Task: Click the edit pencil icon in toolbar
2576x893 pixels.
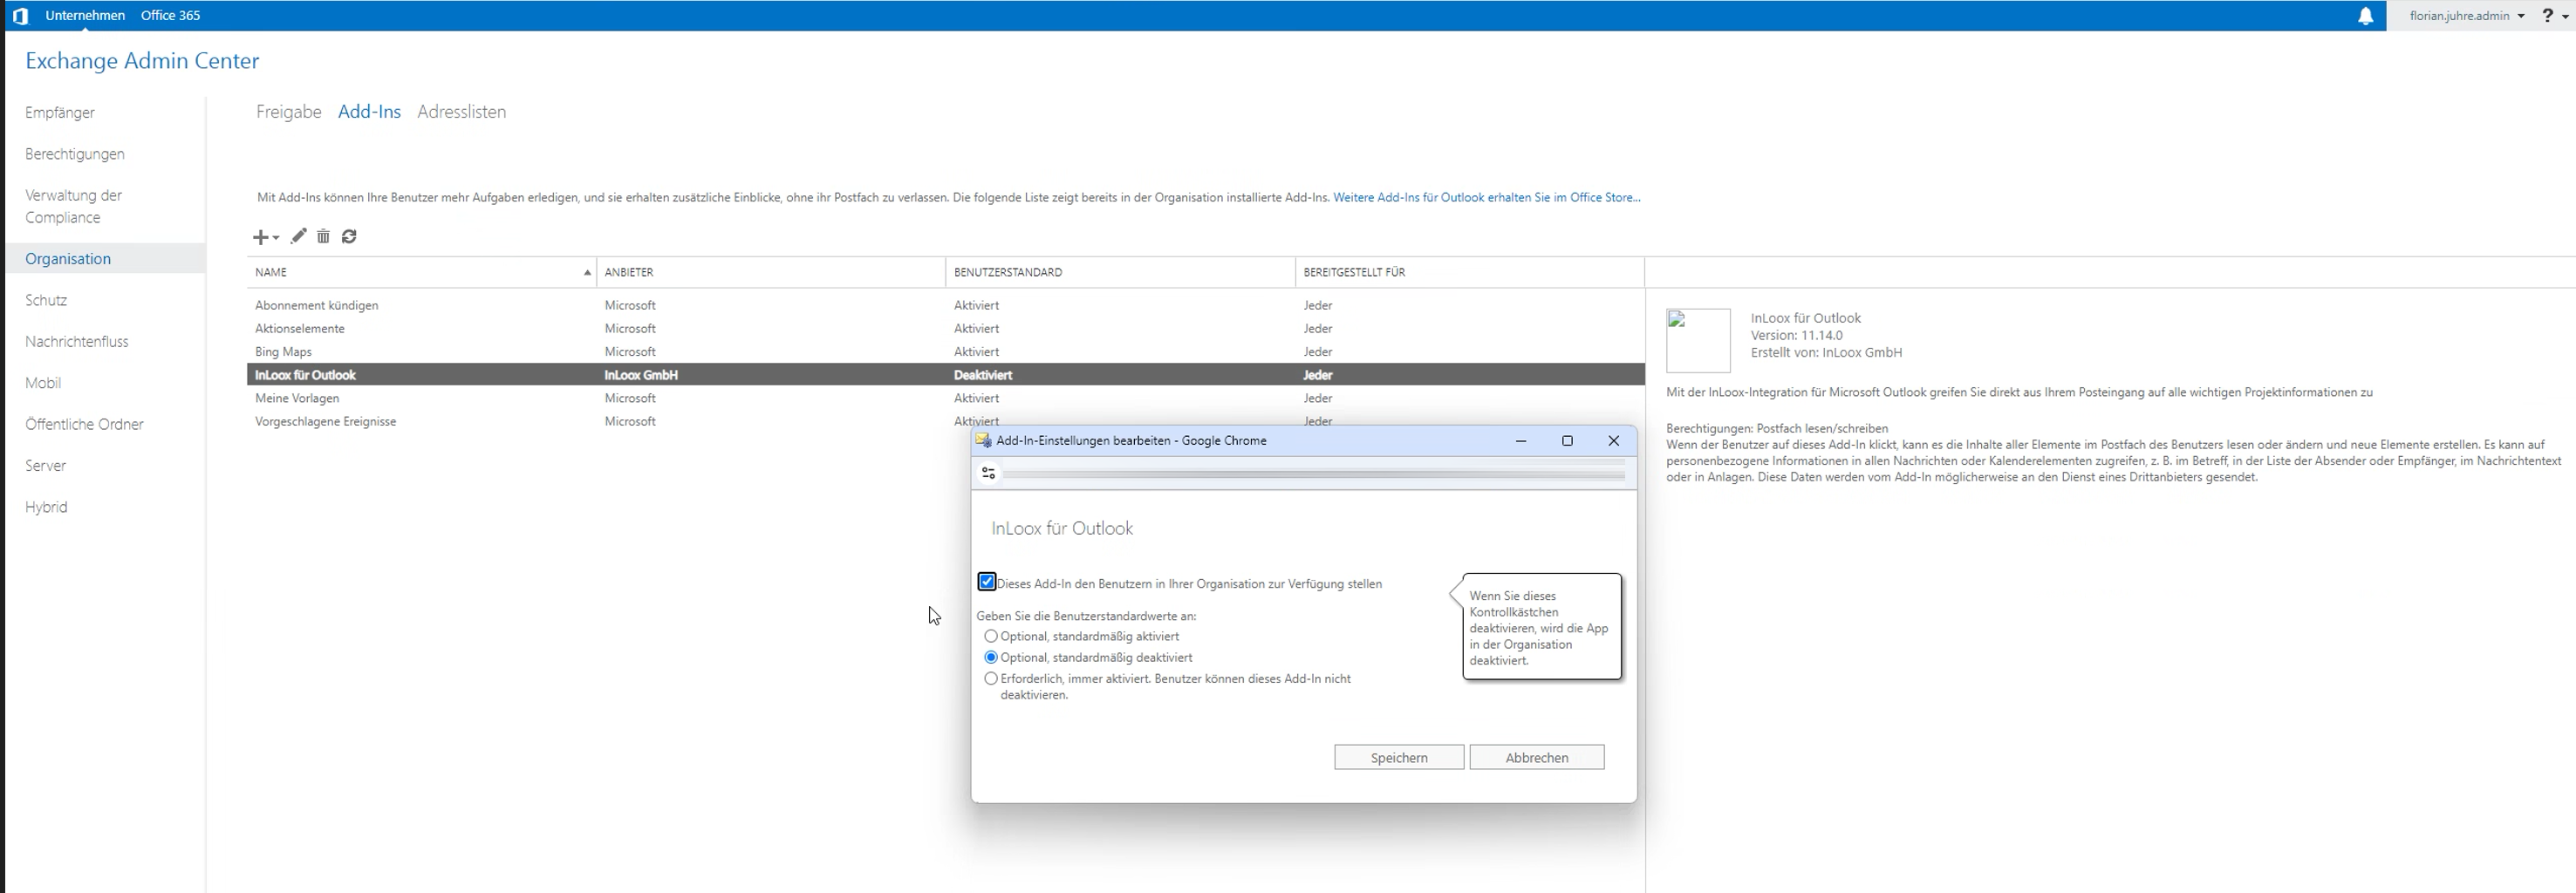Action: click(x=298, y=237)
